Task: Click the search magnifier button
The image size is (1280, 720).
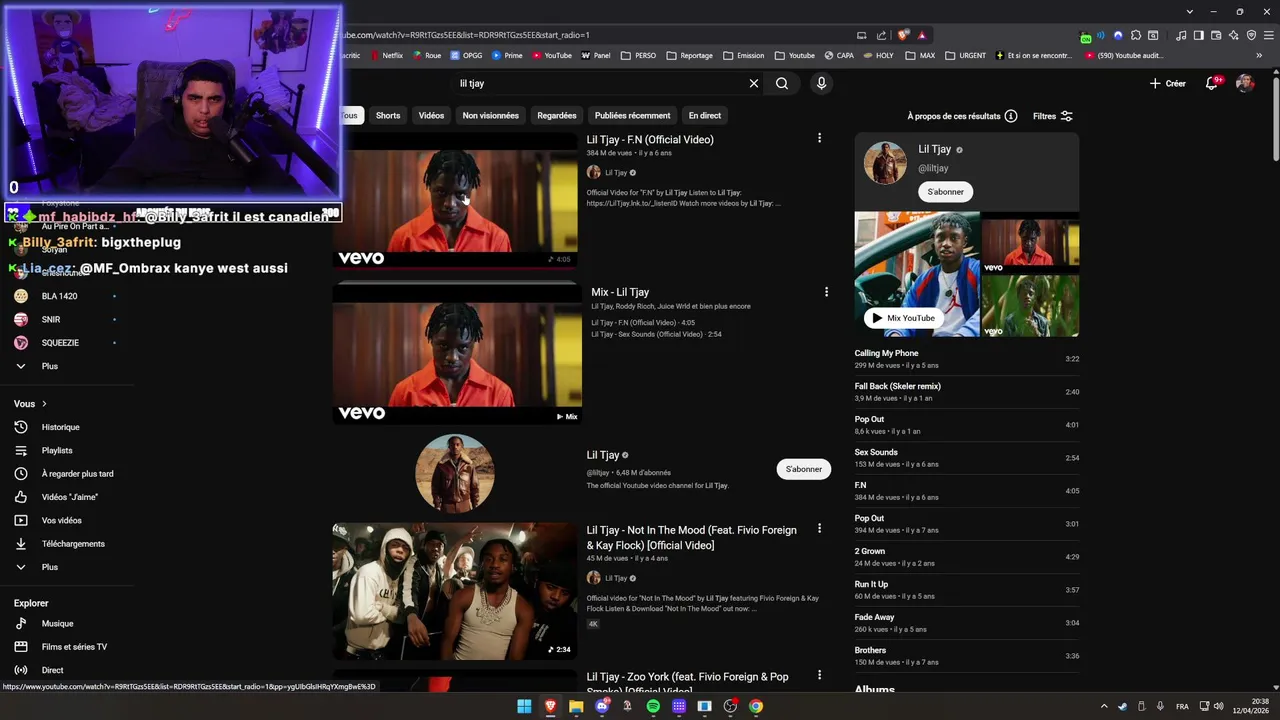Action: [782, 83]
